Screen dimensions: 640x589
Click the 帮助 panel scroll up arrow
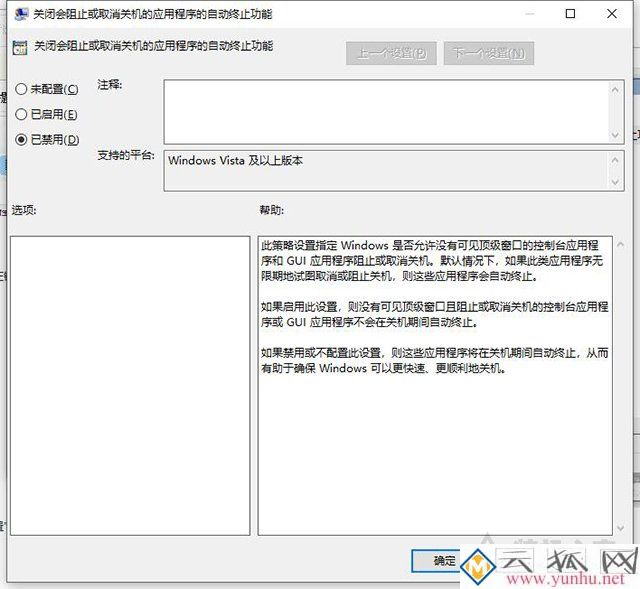point(620,244)
